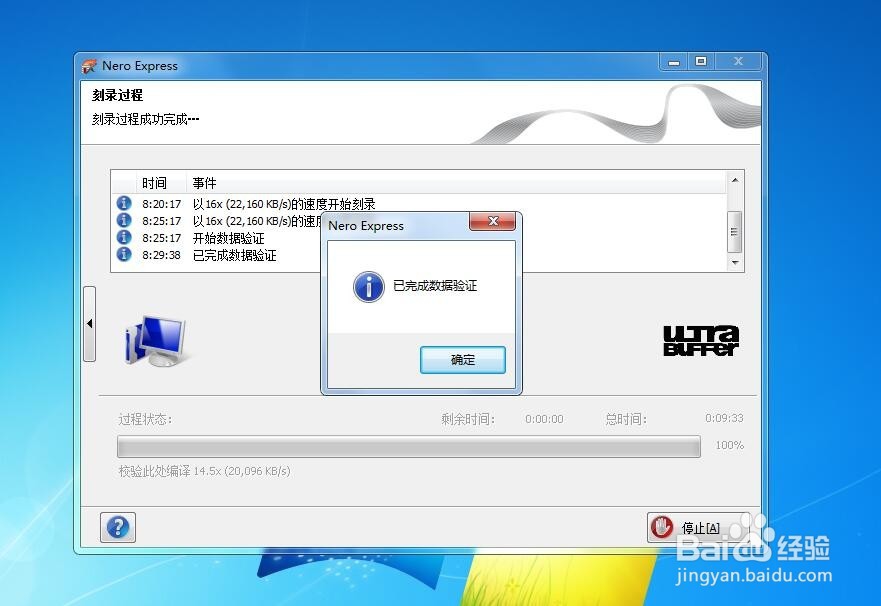The image size is (881, 606).
Task: Select the log row 以16x速度开始刻录 at 8:20:17
Action: [x=419, y=204]
